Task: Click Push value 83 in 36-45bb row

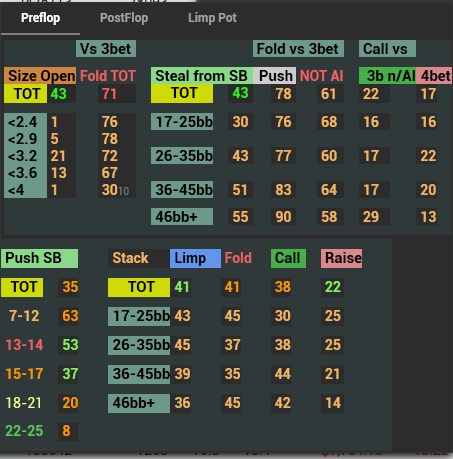Action: click(283, 190)
